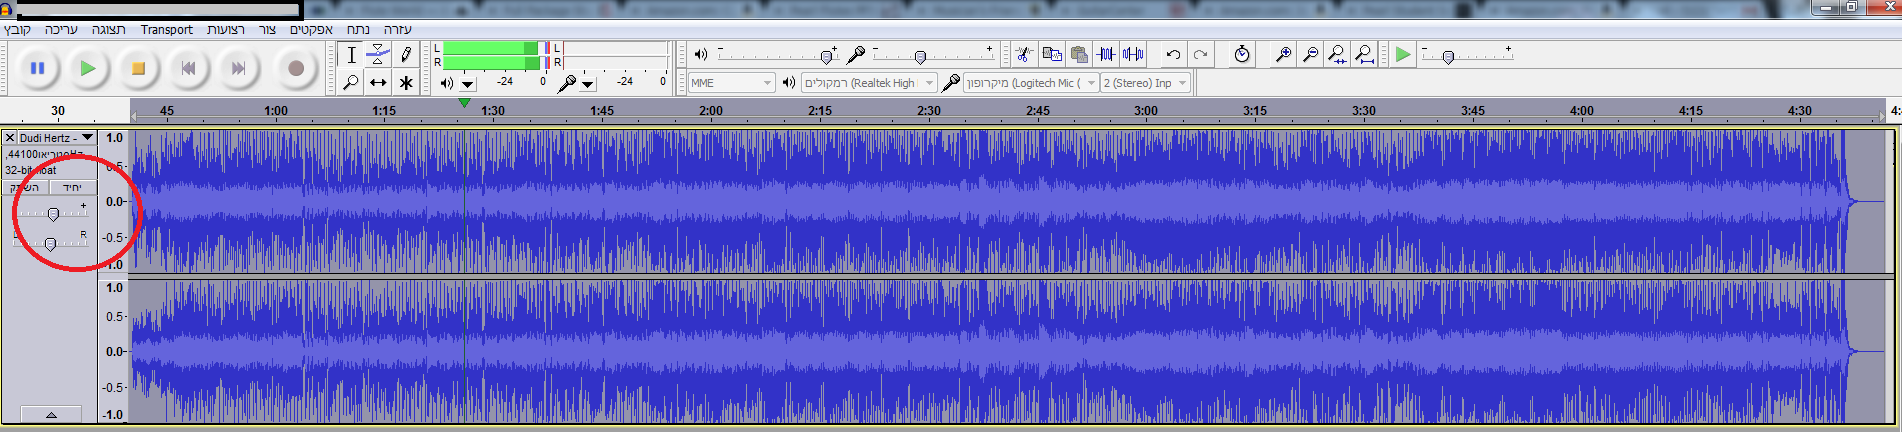Skip to end of the track
This screenshot has width=1902, height=432.
point(238,68)
